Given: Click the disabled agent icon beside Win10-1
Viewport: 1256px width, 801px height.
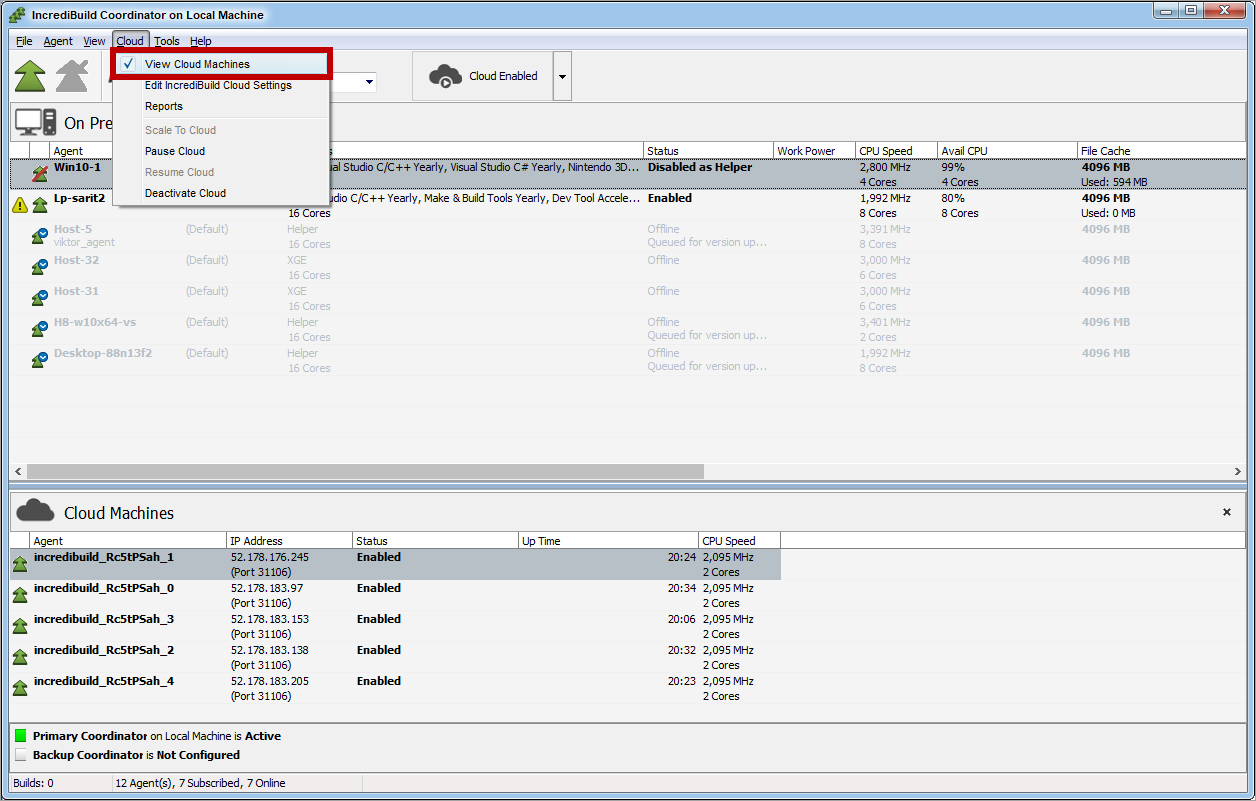Looking at the screenshot, I should 40,174.
